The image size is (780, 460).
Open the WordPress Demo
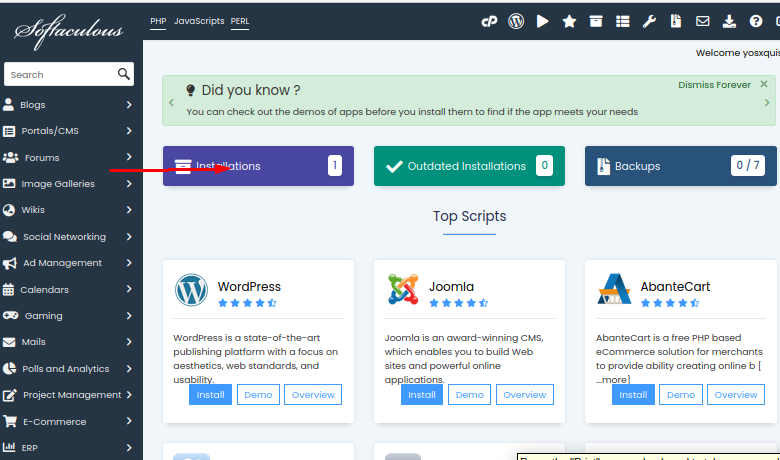click(x=258, y=395)
